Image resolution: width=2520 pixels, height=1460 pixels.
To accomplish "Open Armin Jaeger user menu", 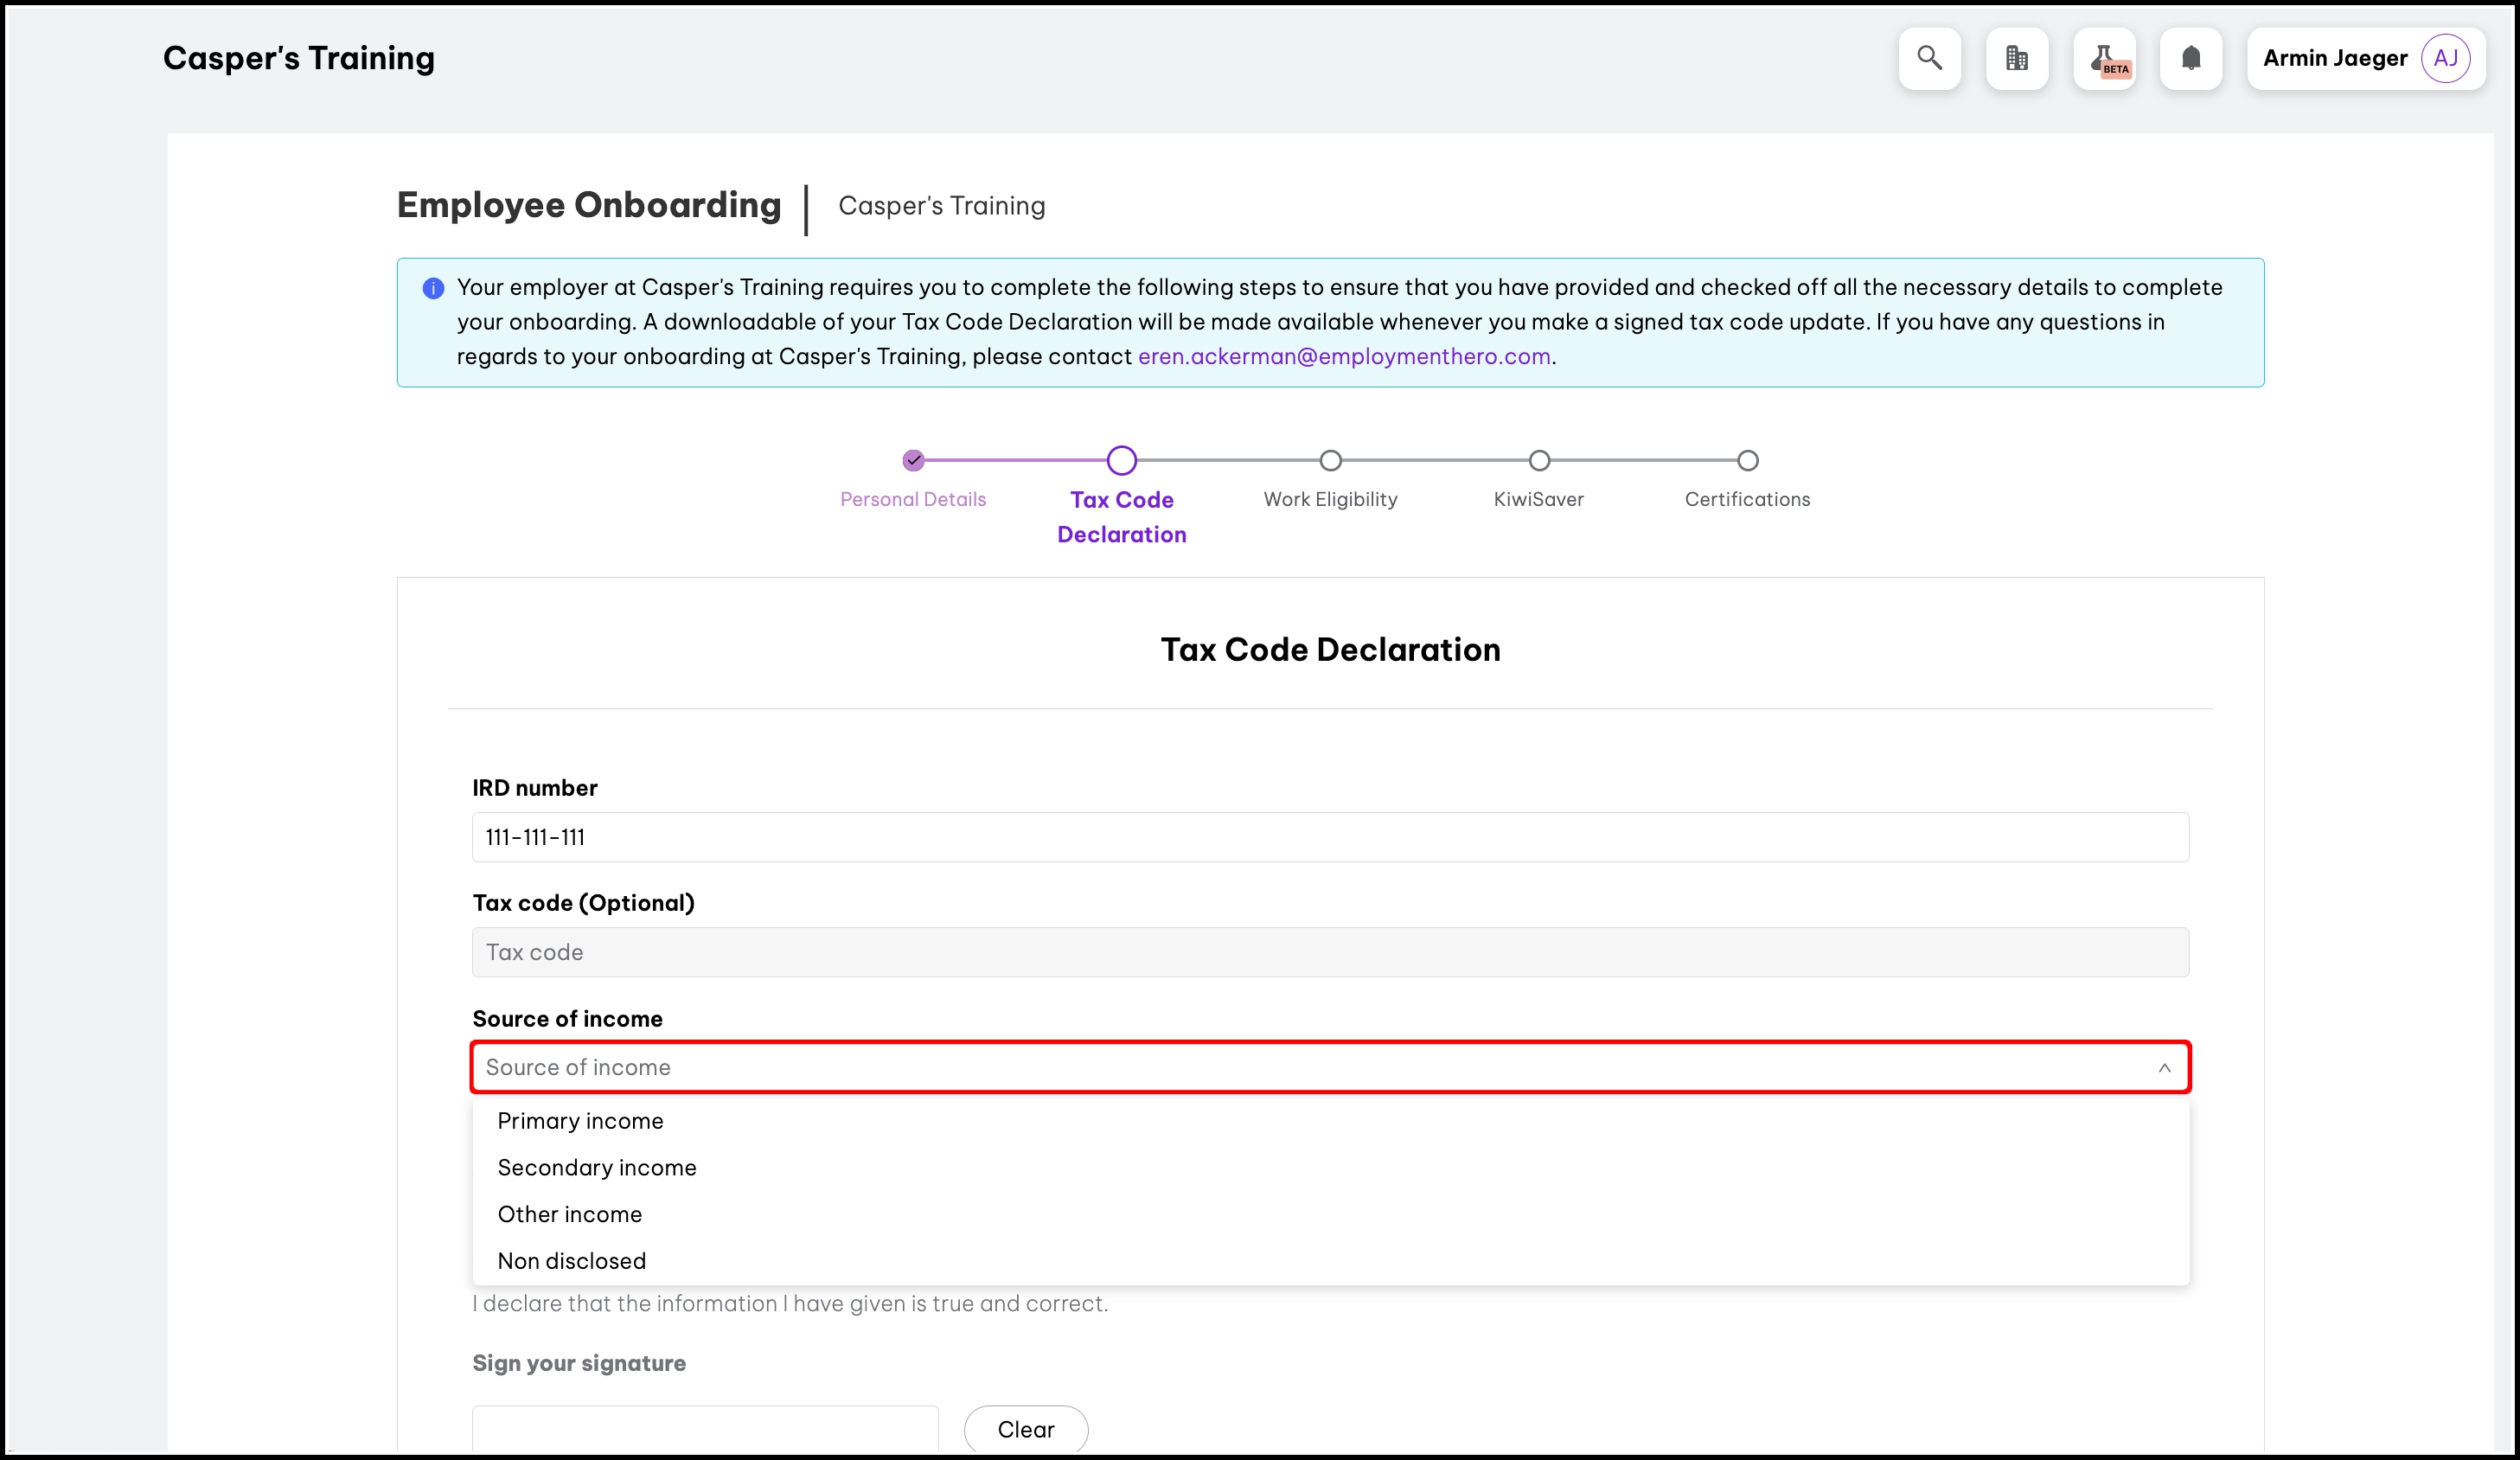I will coord(2366,58).
